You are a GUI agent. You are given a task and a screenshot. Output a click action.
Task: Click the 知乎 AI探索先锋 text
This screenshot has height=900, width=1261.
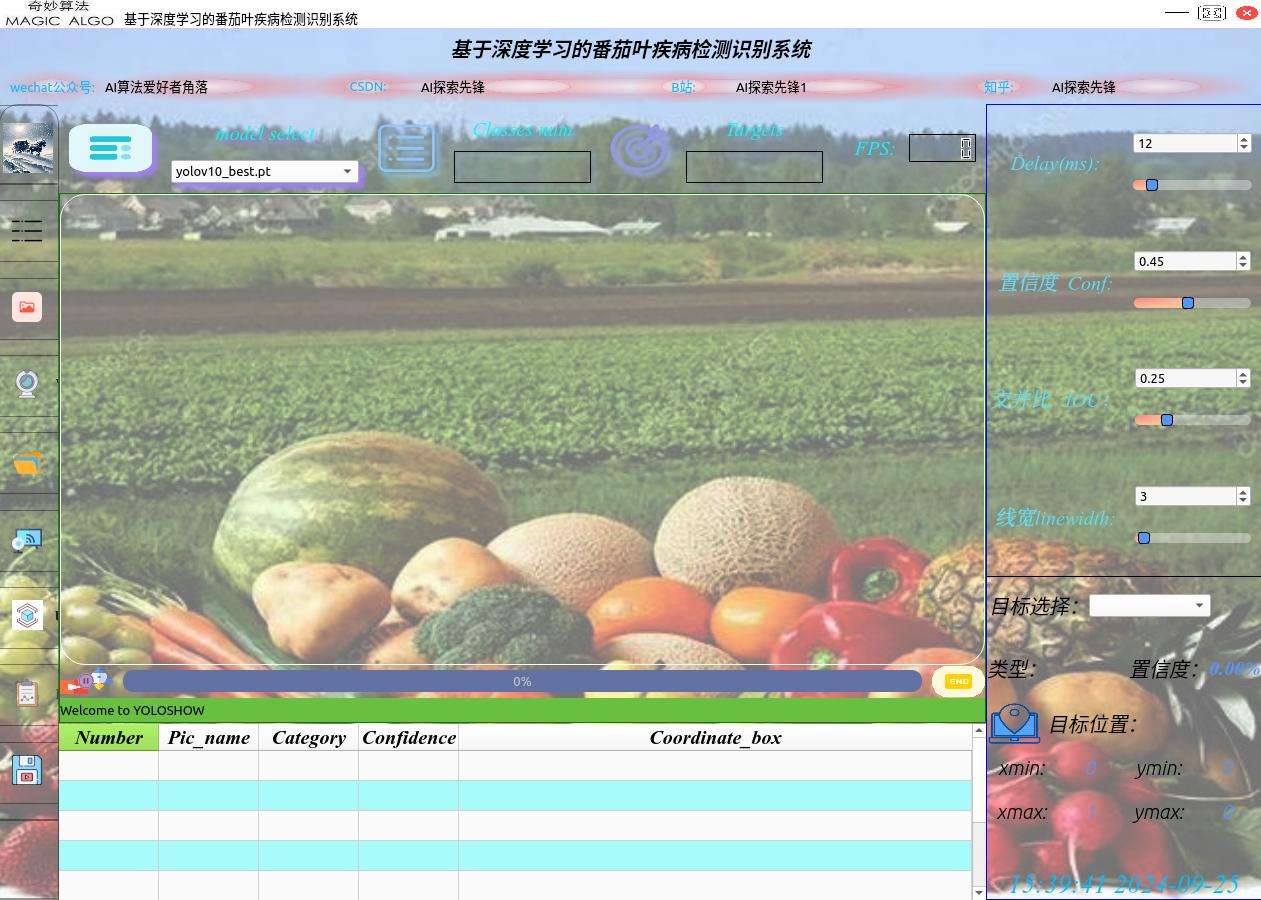1083,88
